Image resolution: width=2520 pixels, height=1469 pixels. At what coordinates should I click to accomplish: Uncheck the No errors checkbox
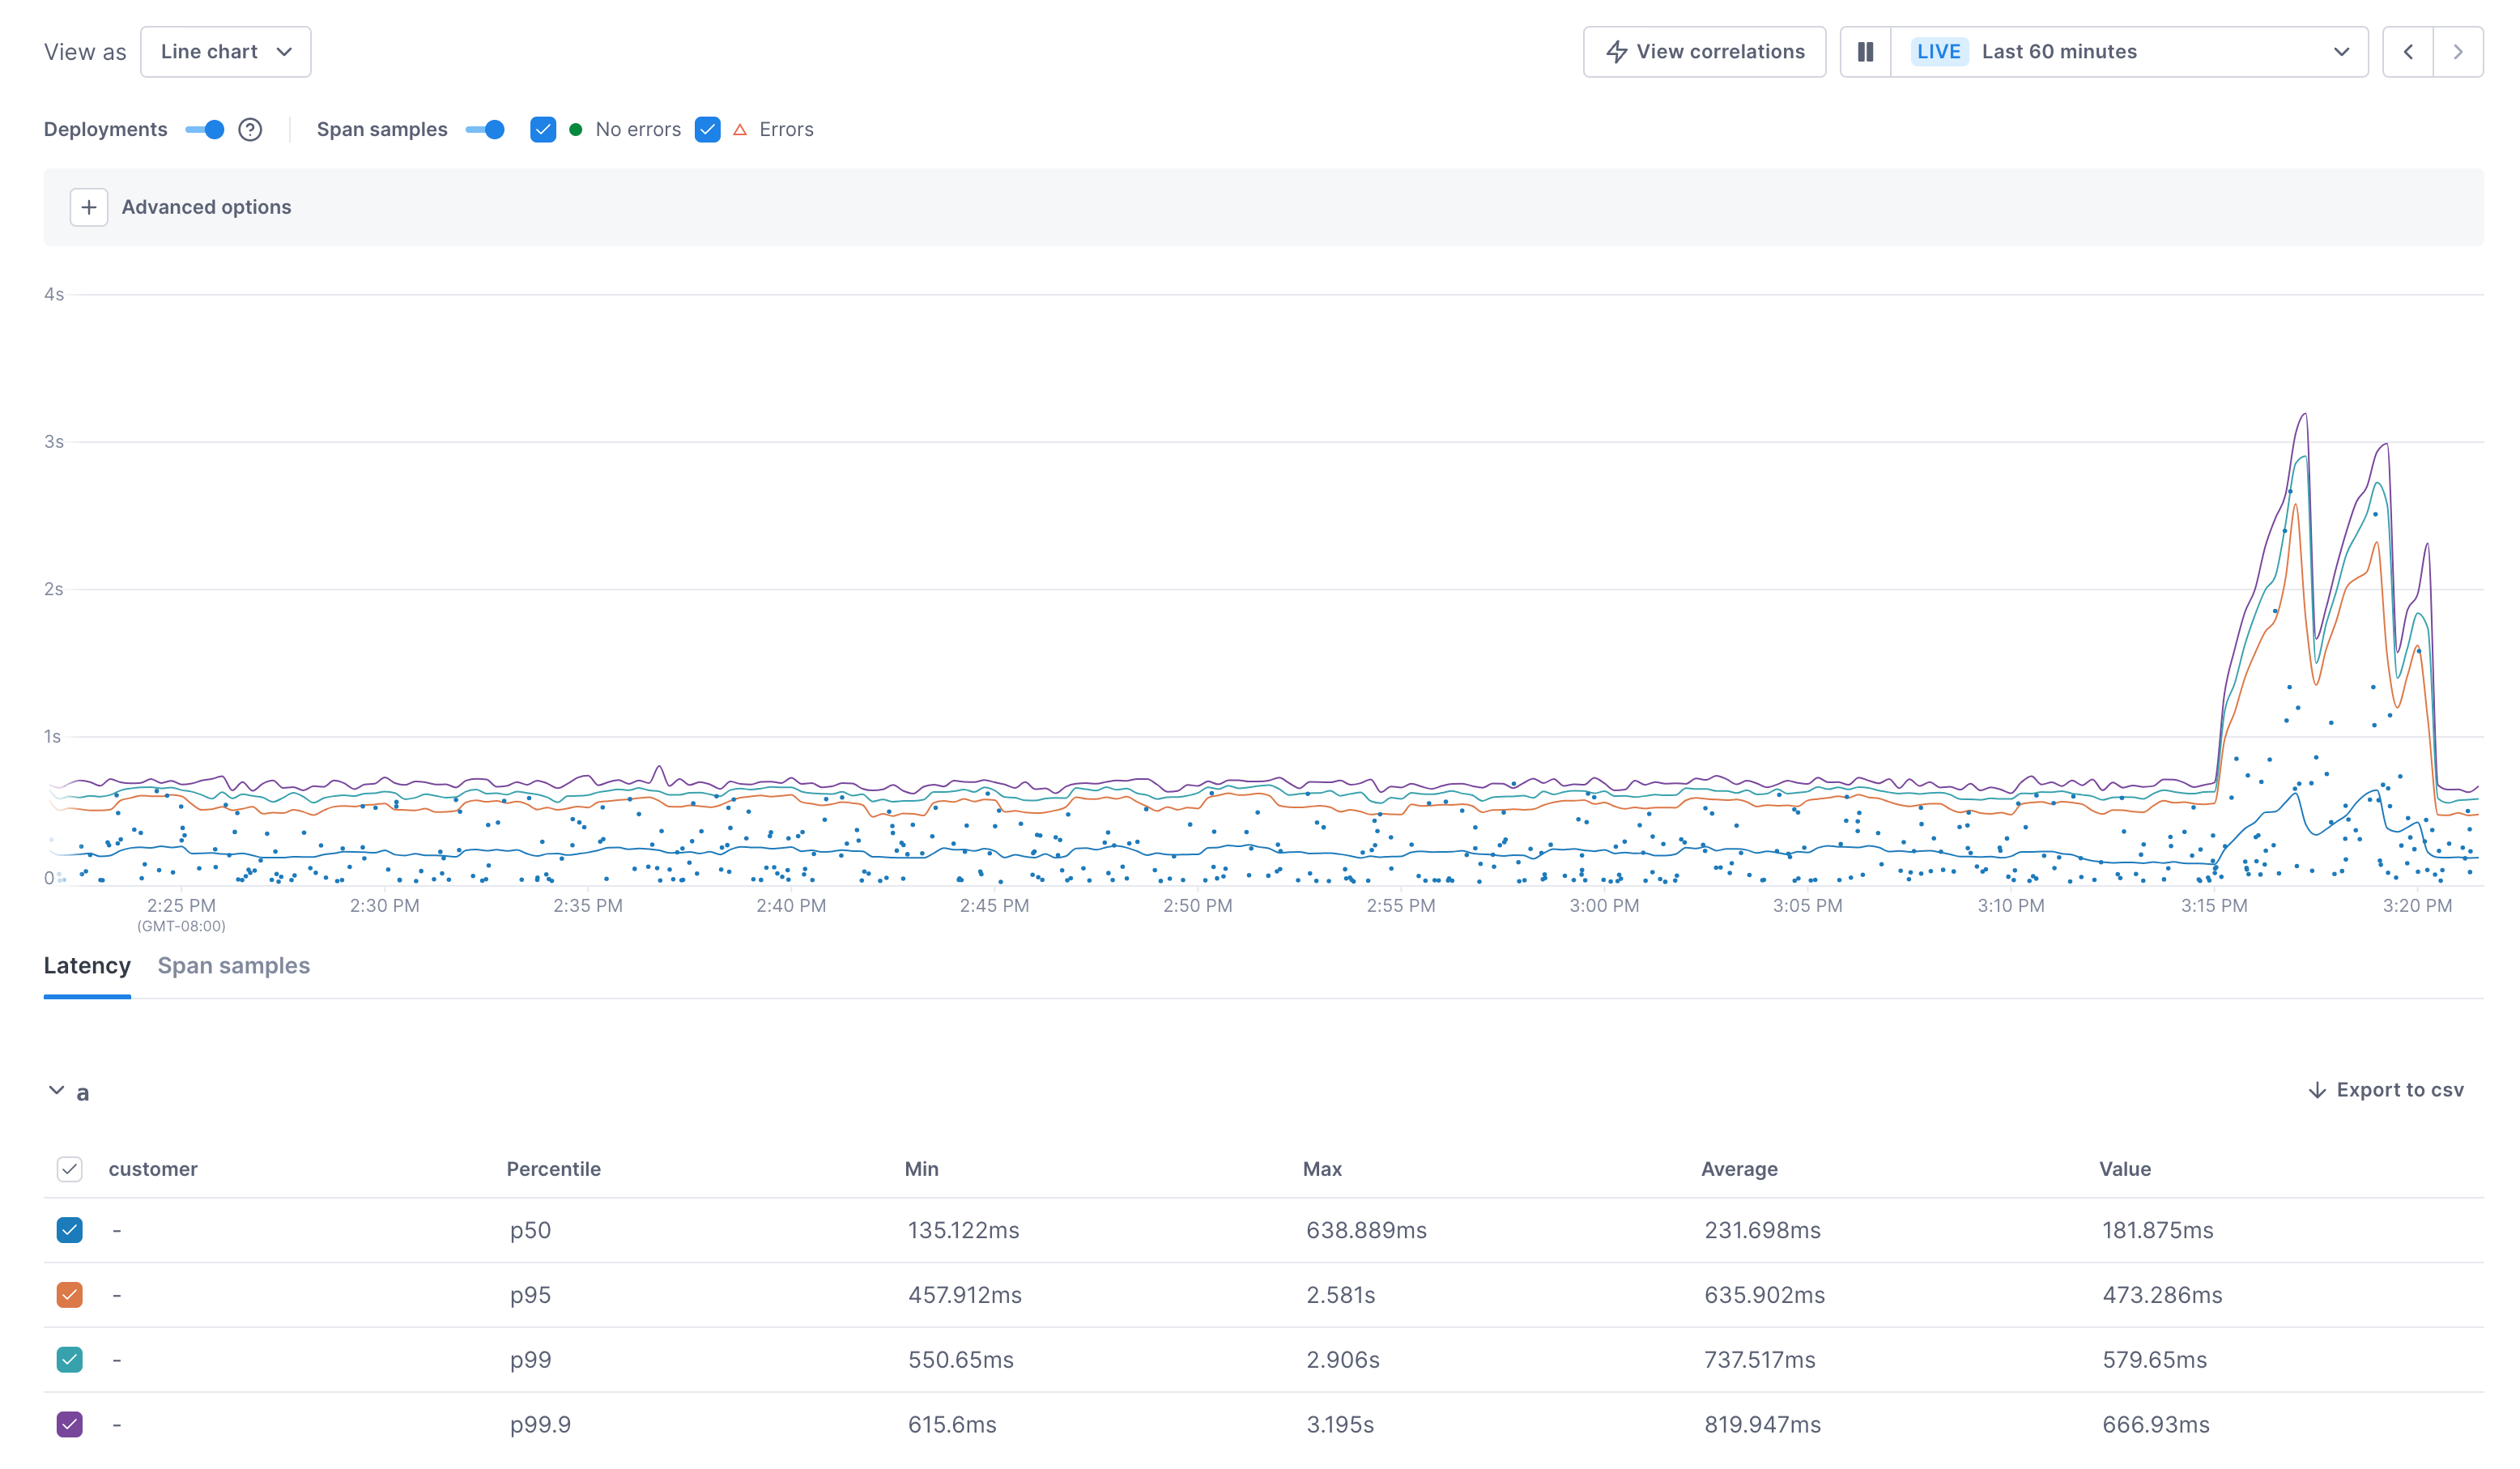543,130
